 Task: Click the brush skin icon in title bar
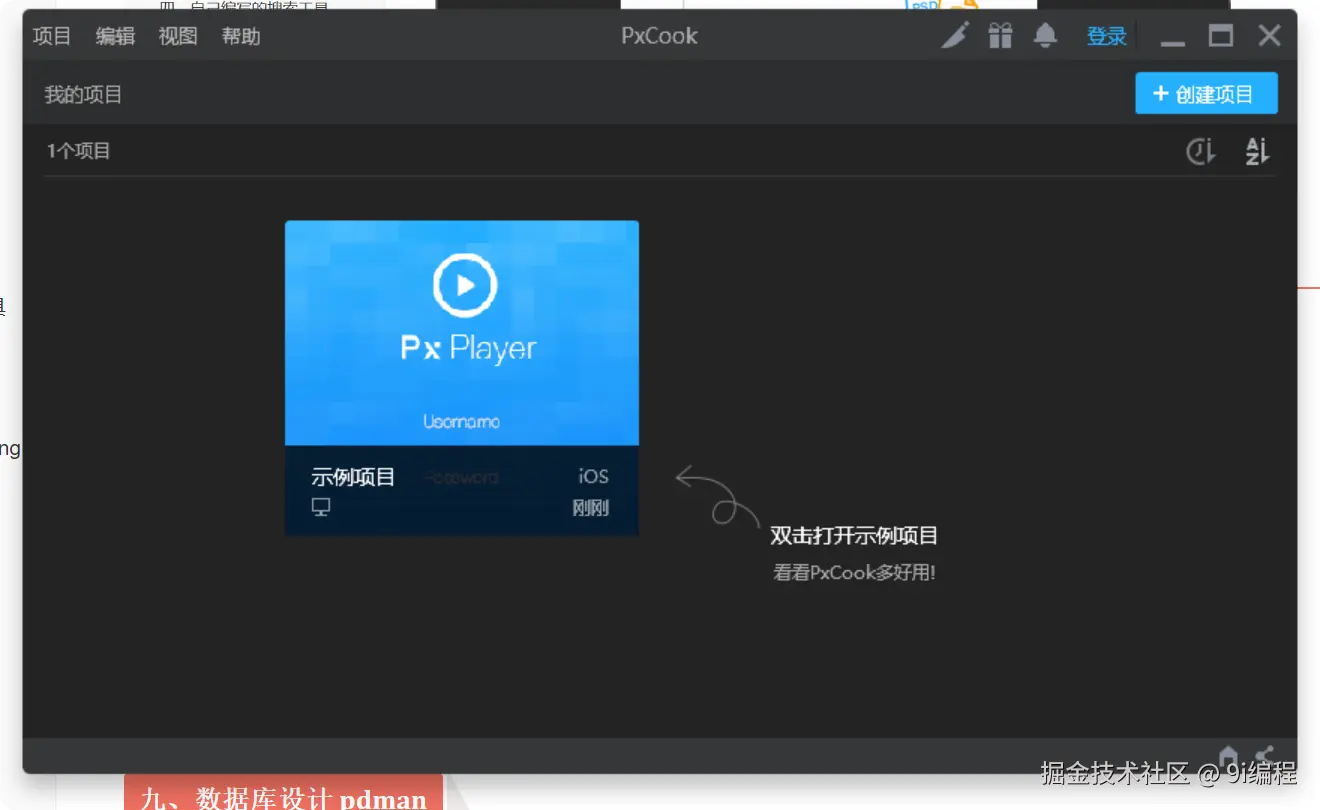click(x=956, y=36)
